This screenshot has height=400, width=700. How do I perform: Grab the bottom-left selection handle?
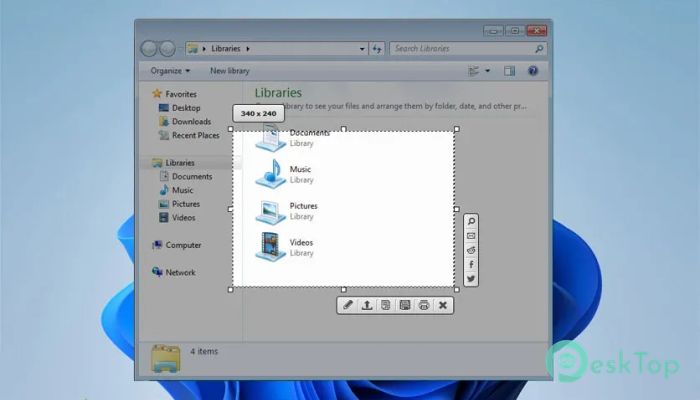click(x=231, y=290)
